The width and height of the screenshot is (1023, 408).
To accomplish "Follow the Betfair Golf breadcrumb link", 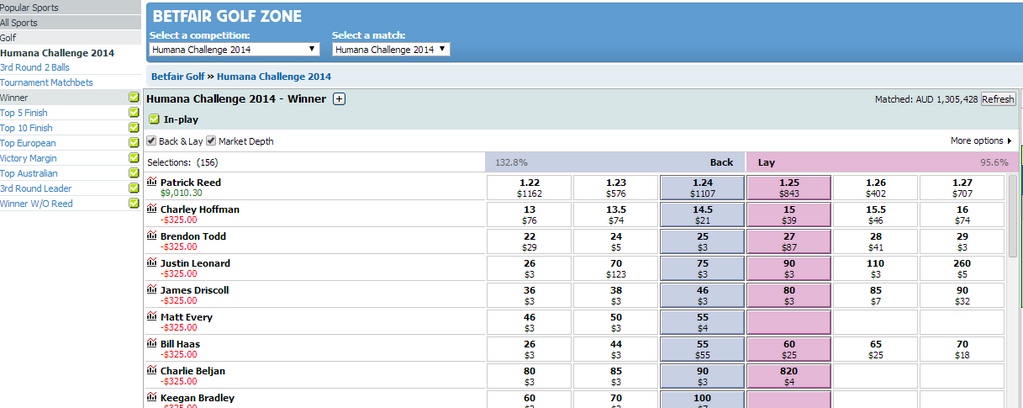I will [x=178, y=76].
